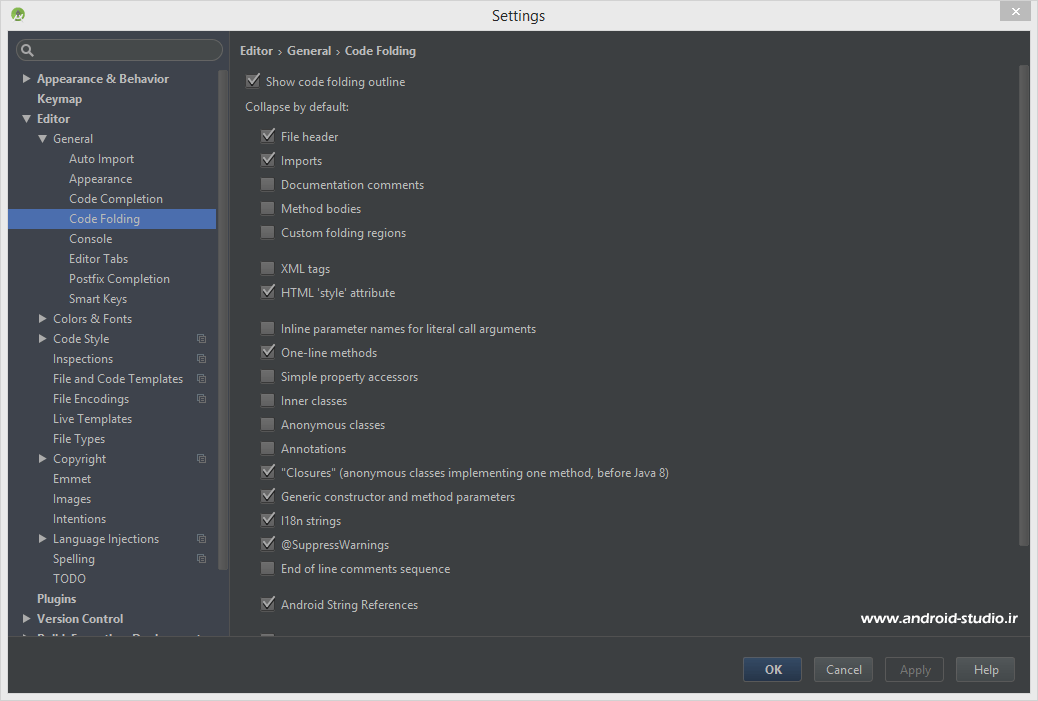Select Auto Import in the settings tree

point(101,159)
